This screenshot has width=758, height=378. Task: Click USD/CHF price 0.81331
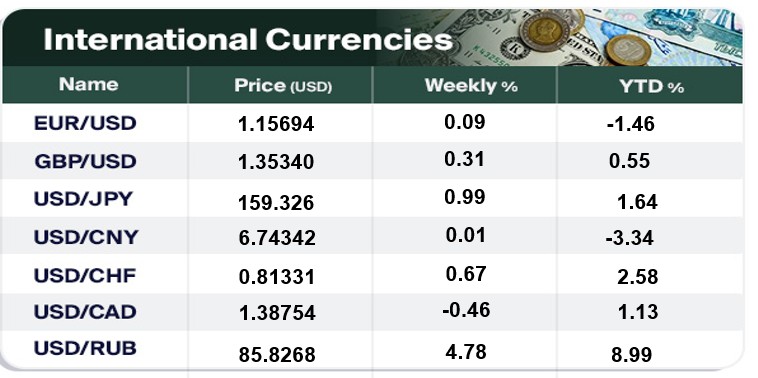pos(277,277)
